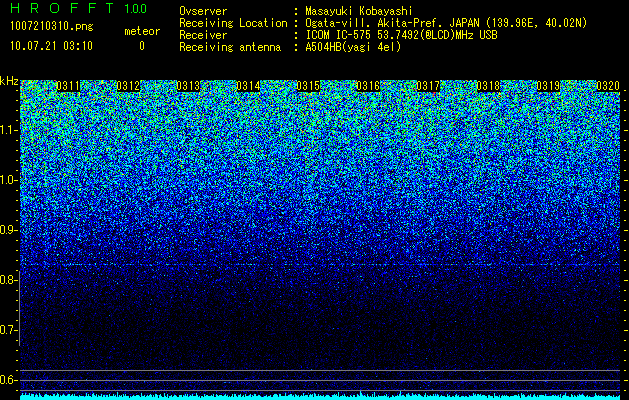This screenshot has width=629, height=400.
Task: Click the Receiving antenna field label
Action: [x=230, y=47]
